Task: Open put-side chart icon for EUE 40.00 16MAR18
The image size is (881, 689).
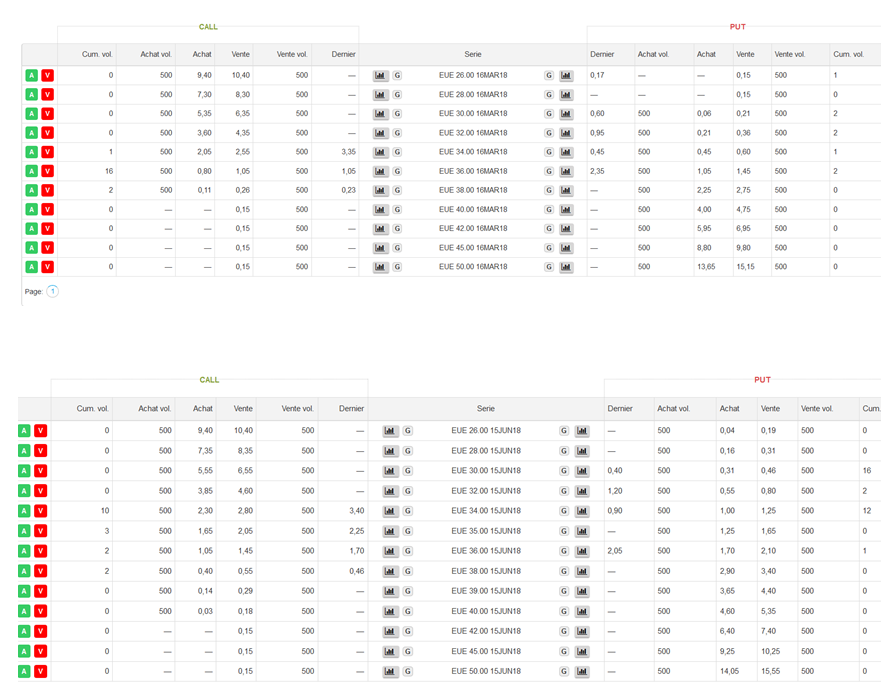Action: pyautogui.click(x=566, y=210)
